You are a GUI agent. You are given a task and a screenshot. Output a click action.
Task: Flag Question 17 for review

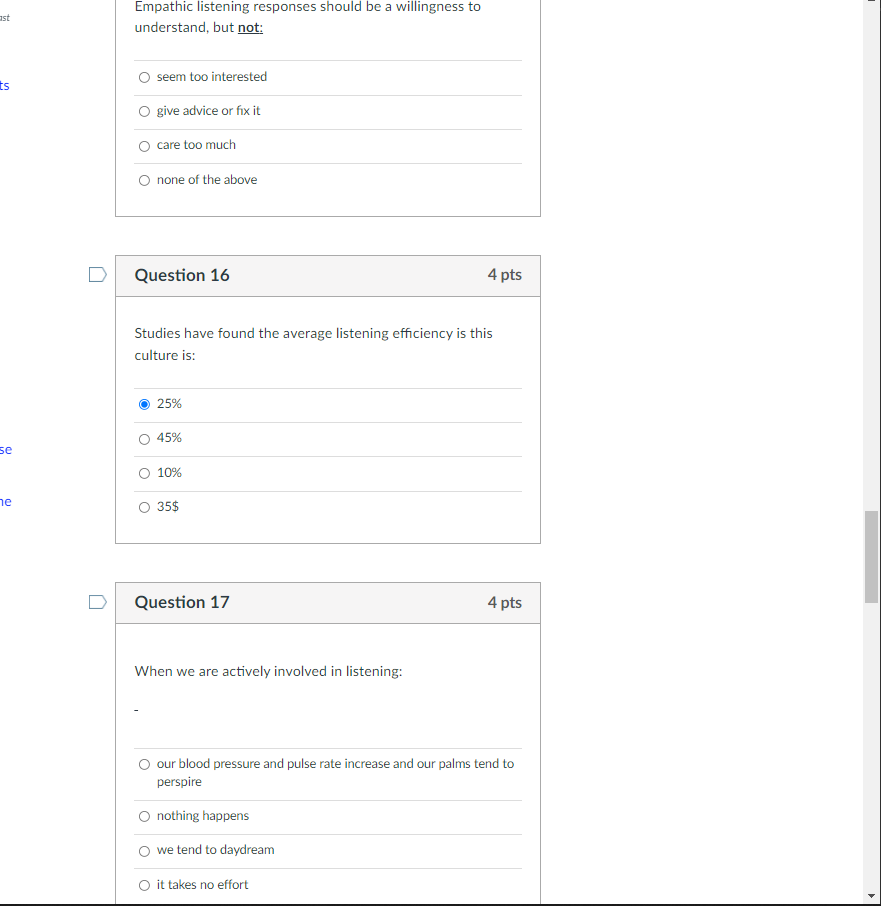pyautogui.click(x=96, y=601)
